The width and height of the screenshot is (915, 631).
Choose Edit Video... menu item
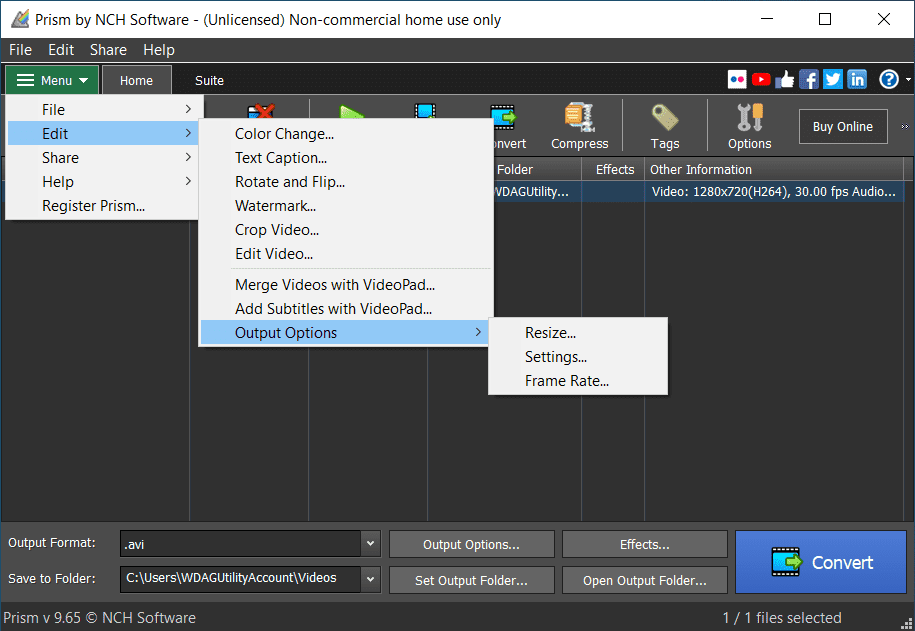345,253
